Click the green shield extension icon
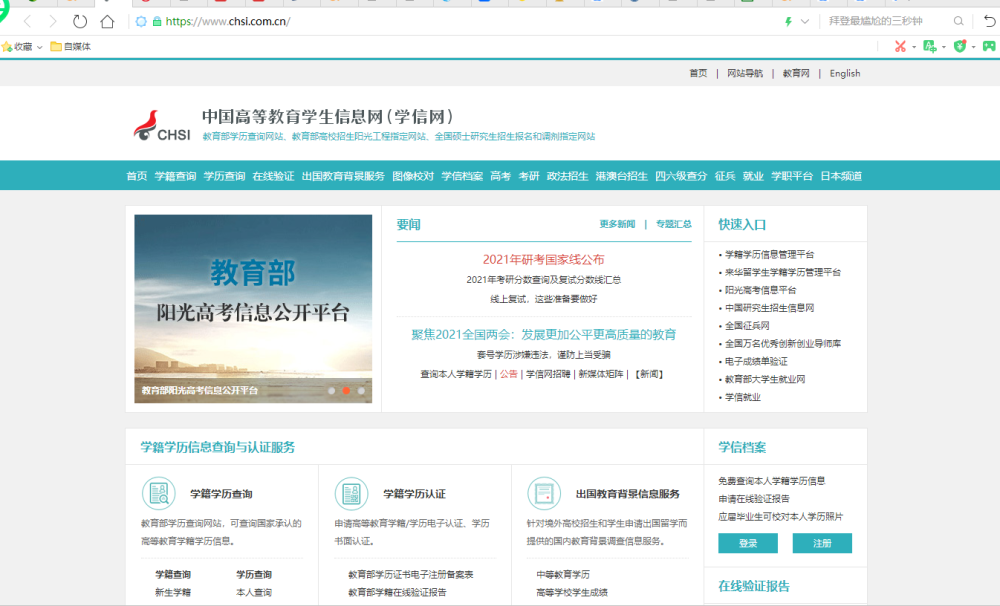 pos(959,46)
